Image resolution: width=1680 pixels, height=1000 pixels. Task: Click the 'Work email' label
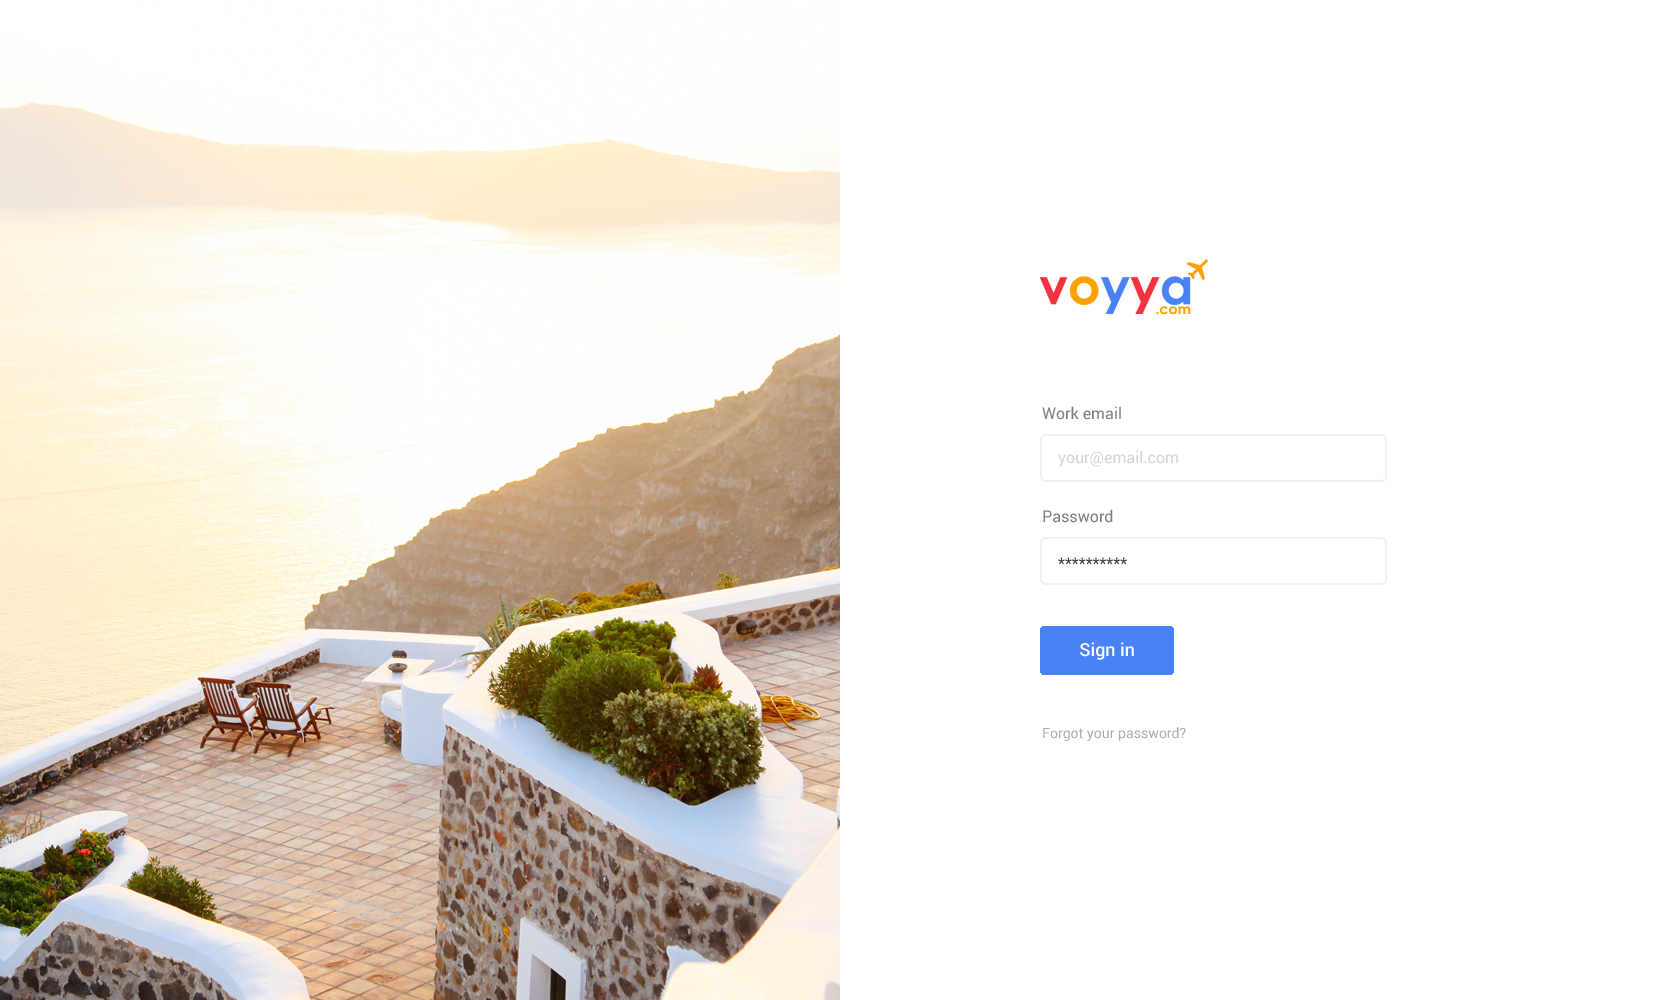tap(1082, 413)
